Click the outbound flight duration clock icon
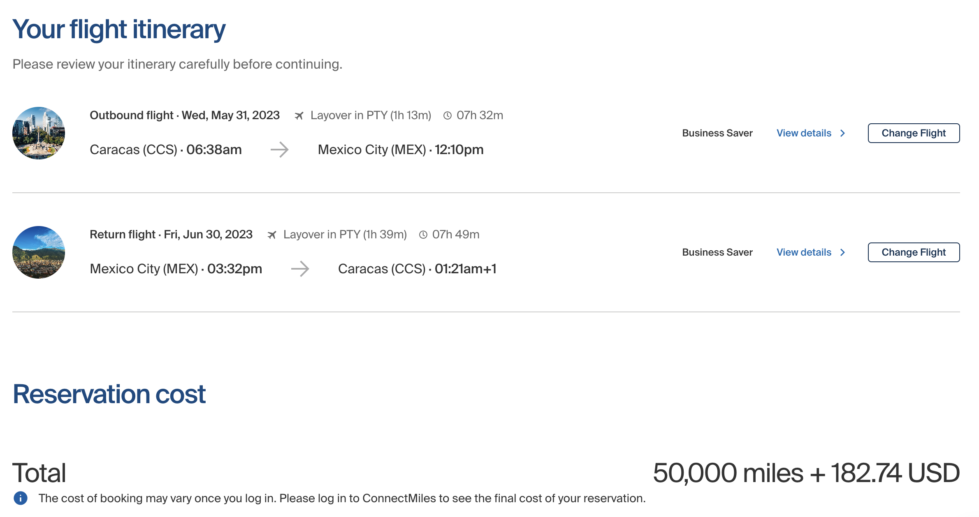Viewport: 979px width, 517px height. coord(447,116)
